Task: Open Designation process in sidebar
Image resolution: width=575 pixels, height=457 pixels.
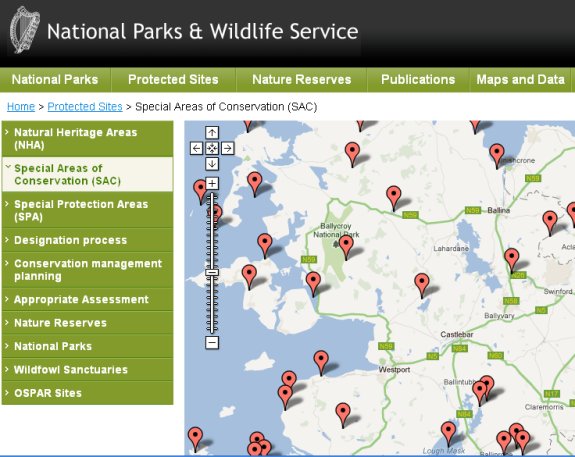Action: click(87, 240)
